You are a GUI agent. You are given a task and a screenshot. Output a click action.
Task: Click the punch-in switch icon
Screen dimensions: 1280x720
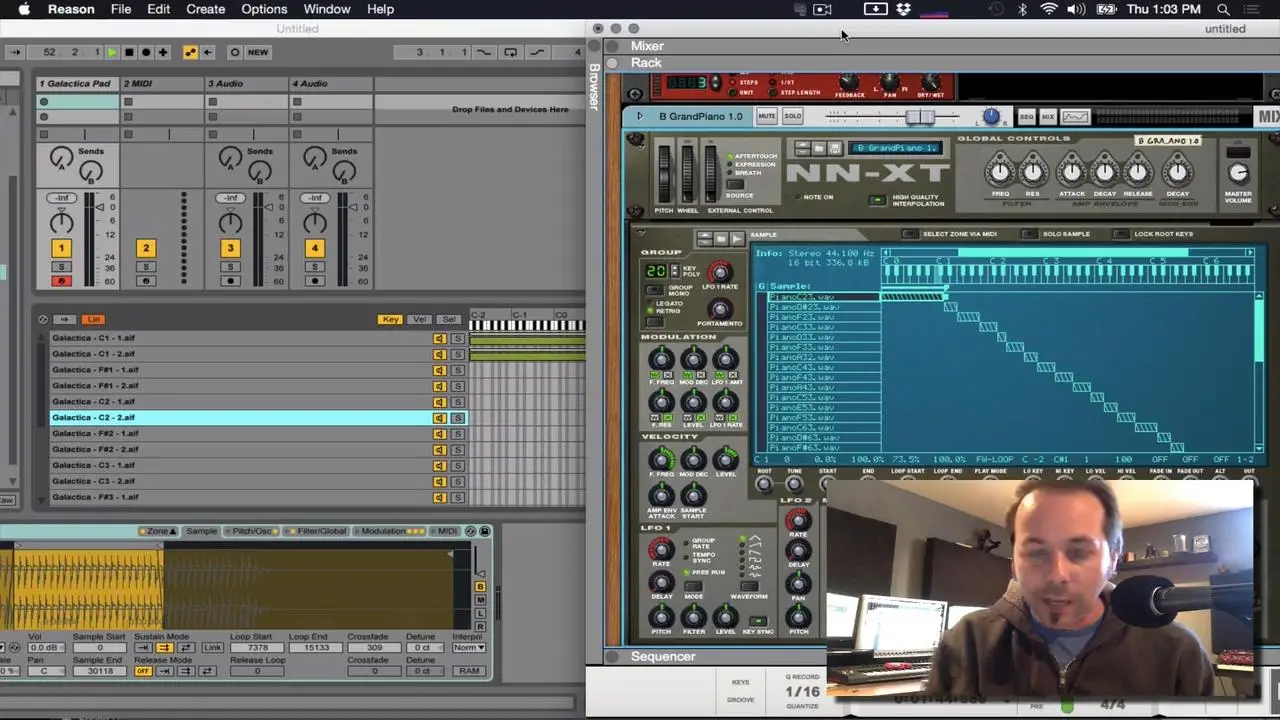[x=484, y=52]
